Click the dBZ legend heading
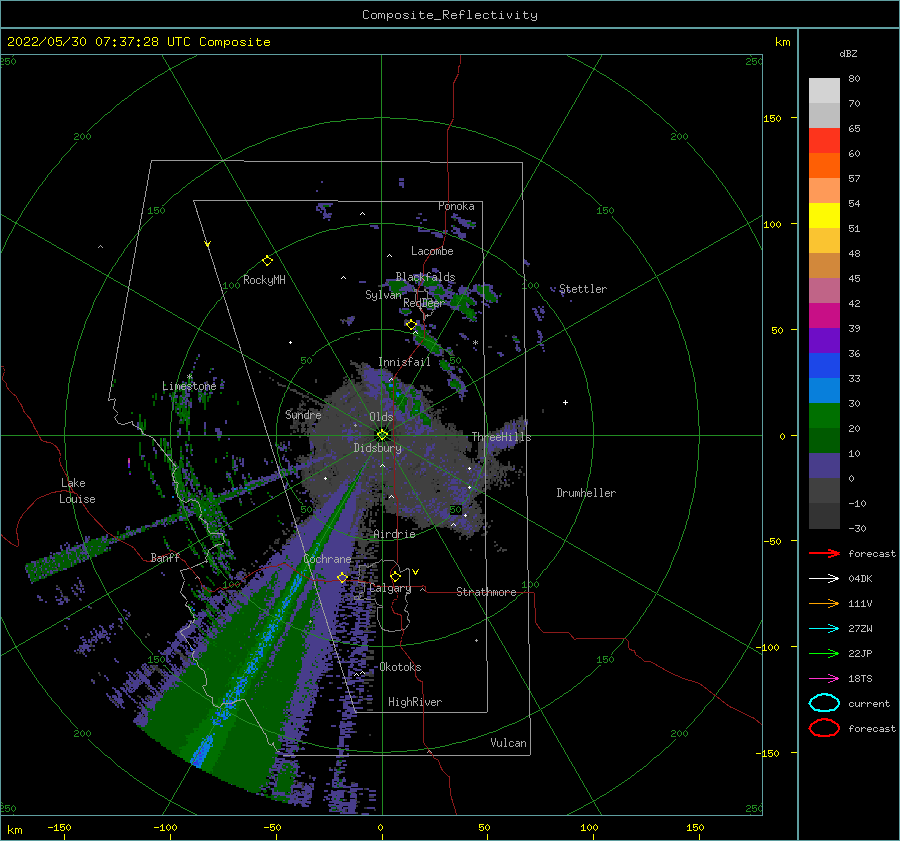This screenshot has width=900, height=841. pos(848,53)
